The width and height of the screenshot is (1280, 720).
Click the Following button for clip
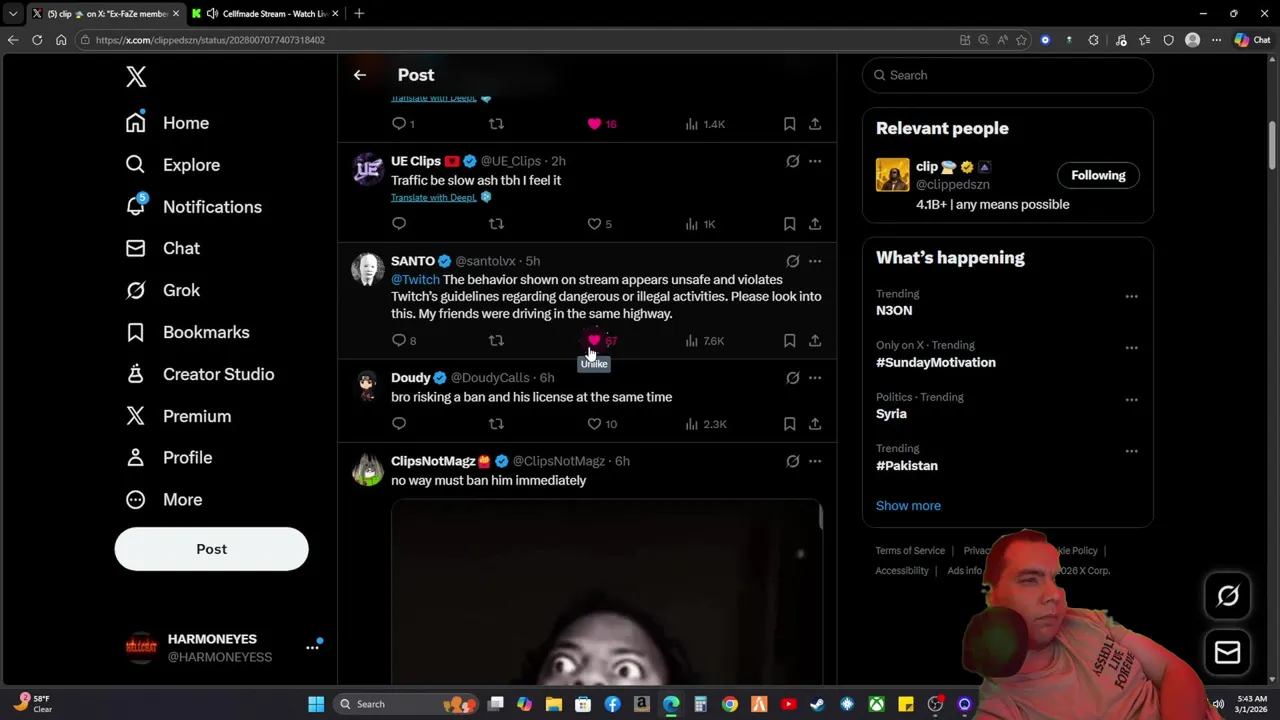1098,175
